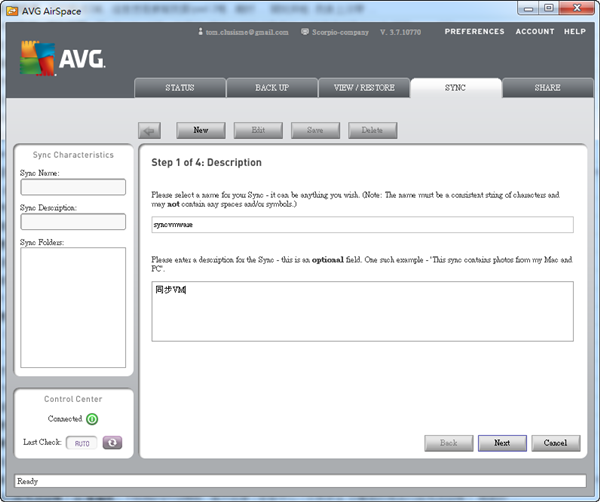Click the Control Center panel title

coord(73,399)
